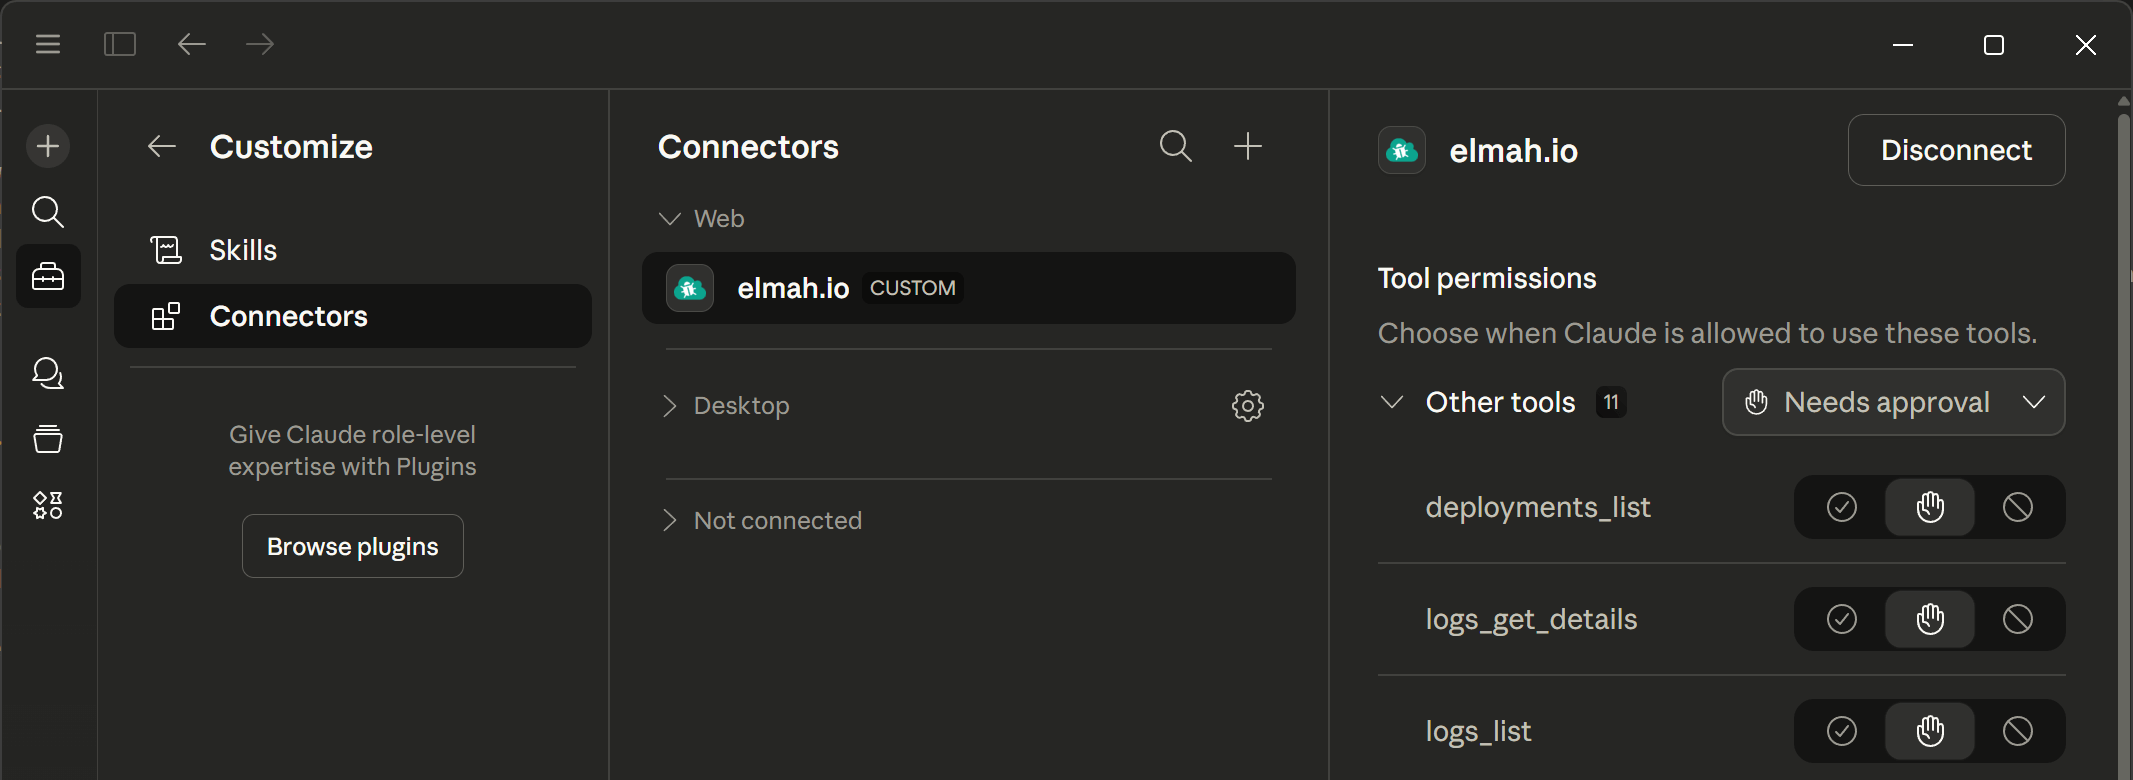
Task: Open the hamburger menu icon
Action: (48, 44)
